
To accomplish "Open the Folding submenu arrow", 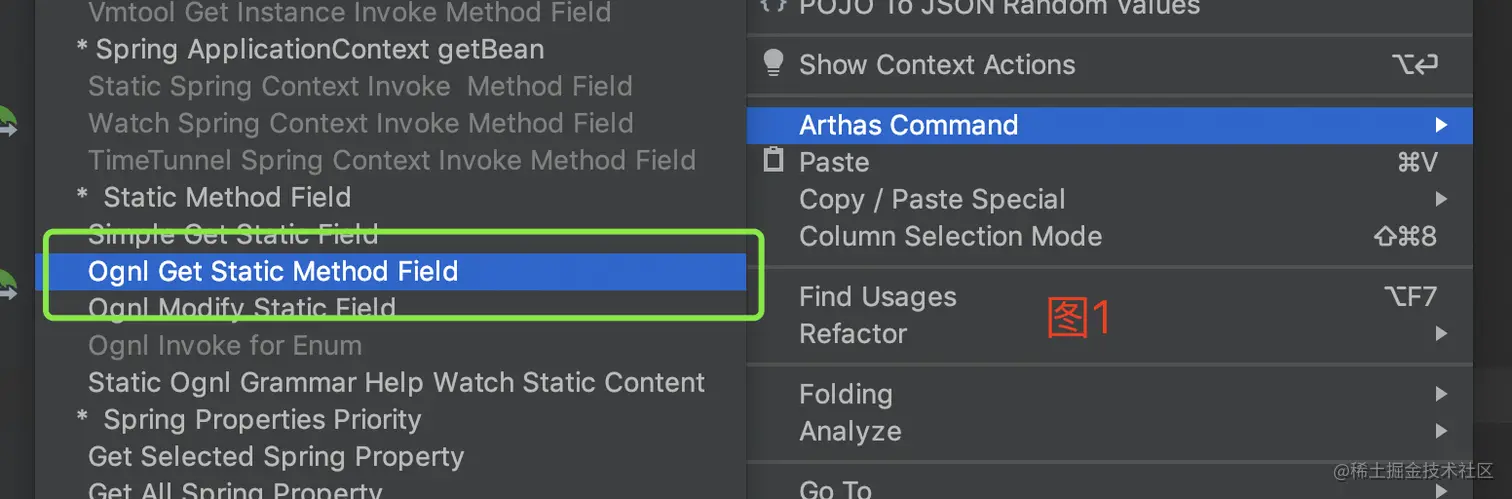I will (1441, 394).
